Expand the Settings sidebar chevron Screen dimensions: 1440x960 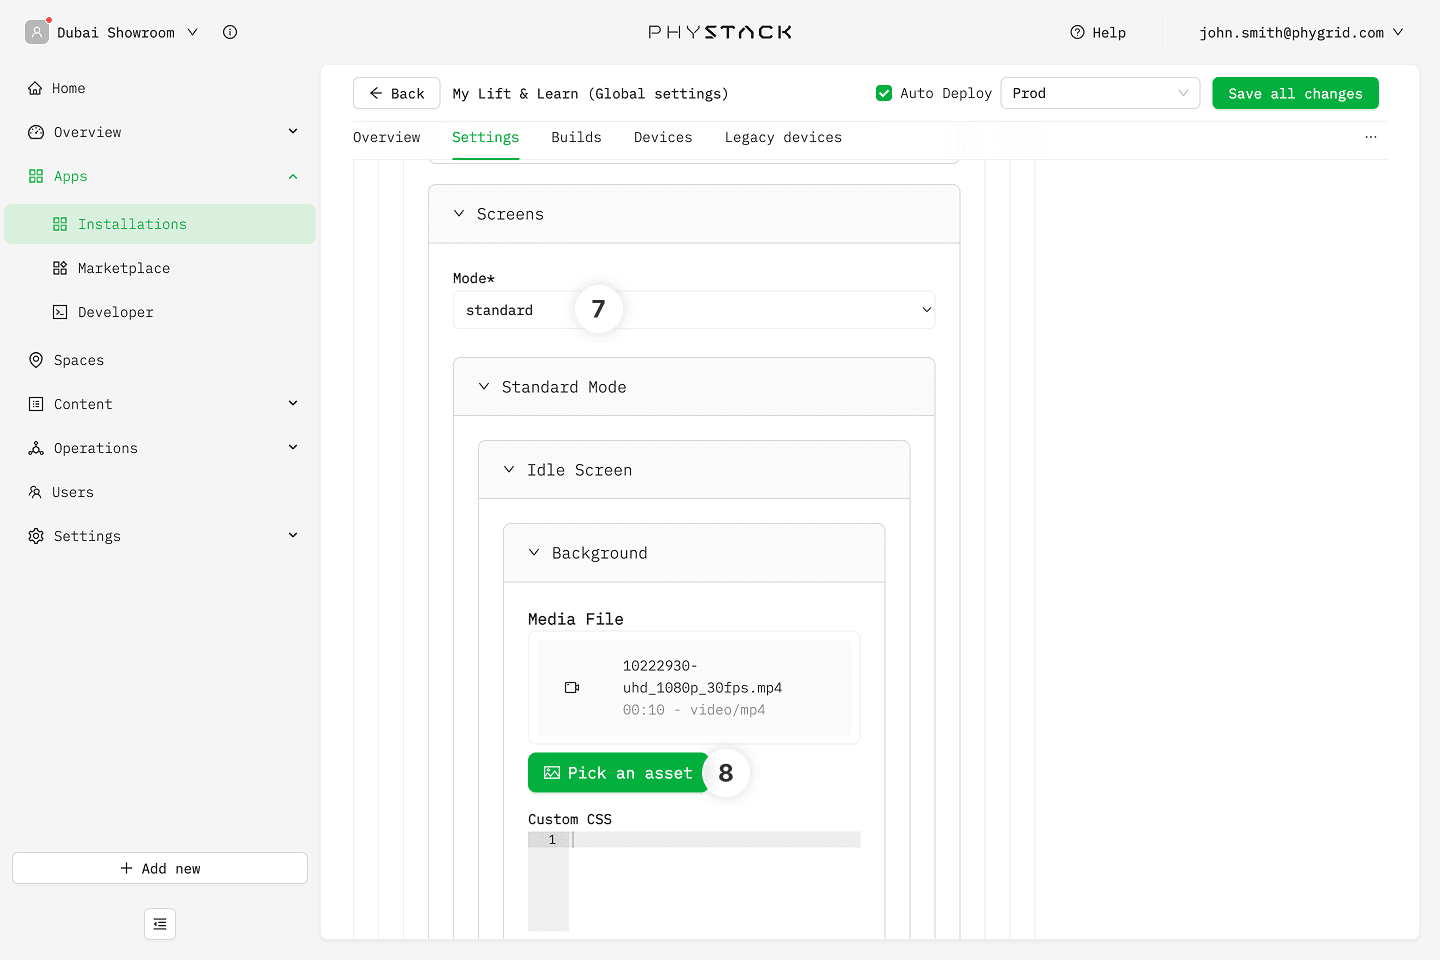pyautogui.click(x=293, y=536)
